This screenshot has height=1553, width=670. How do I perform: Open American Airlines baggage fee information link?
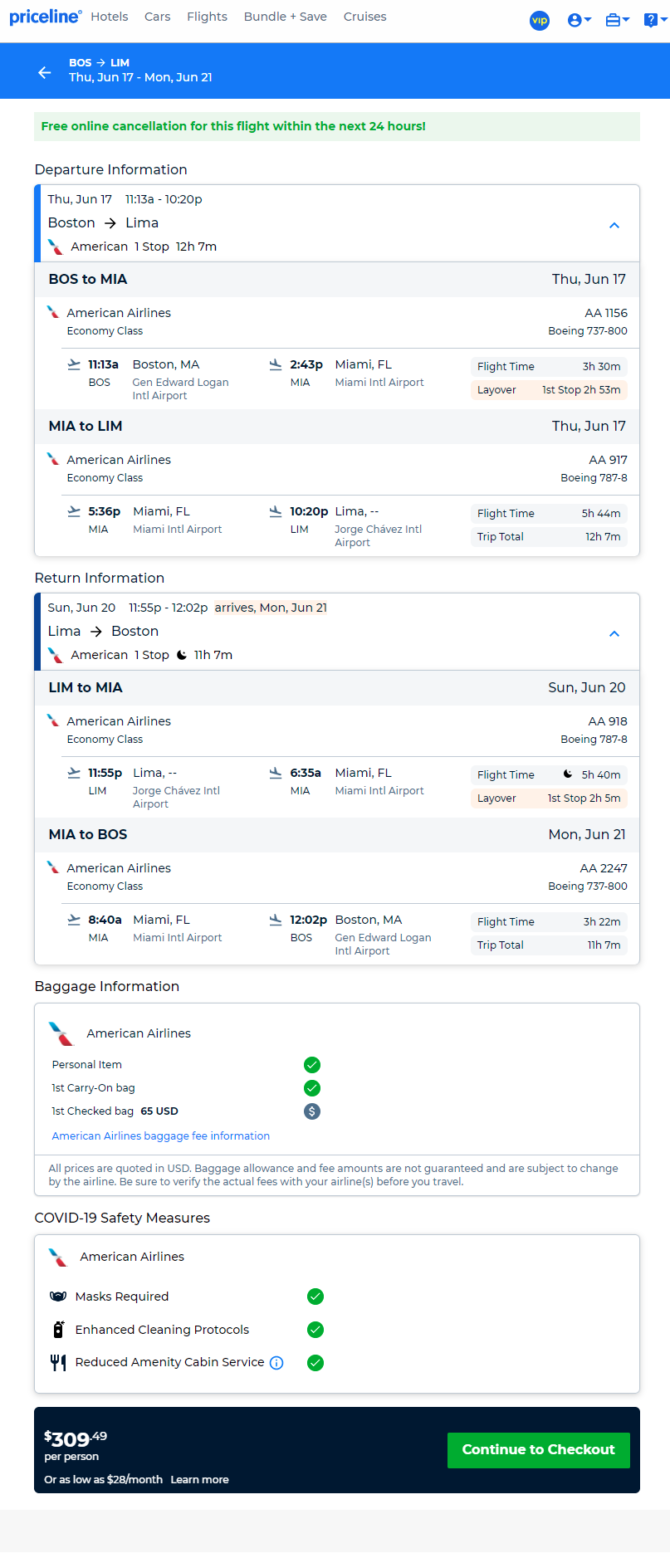click(x=160, y=1136)
